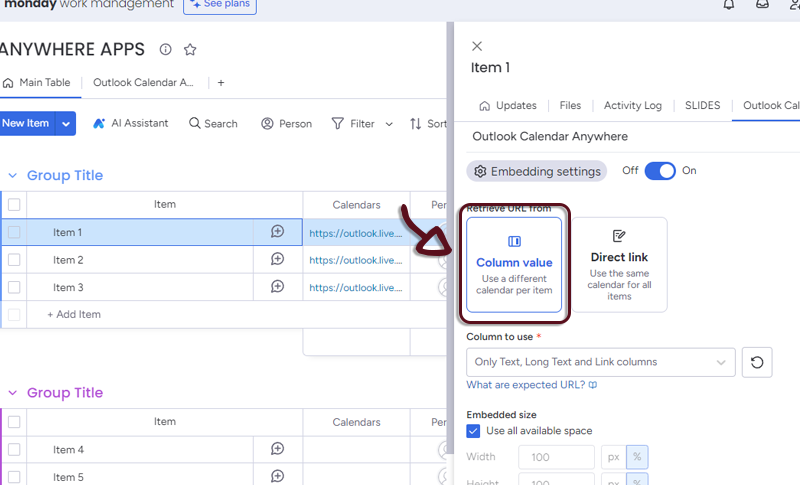Add a new board view tab
This screenshot has height=485, width=800.
[221, 83]
